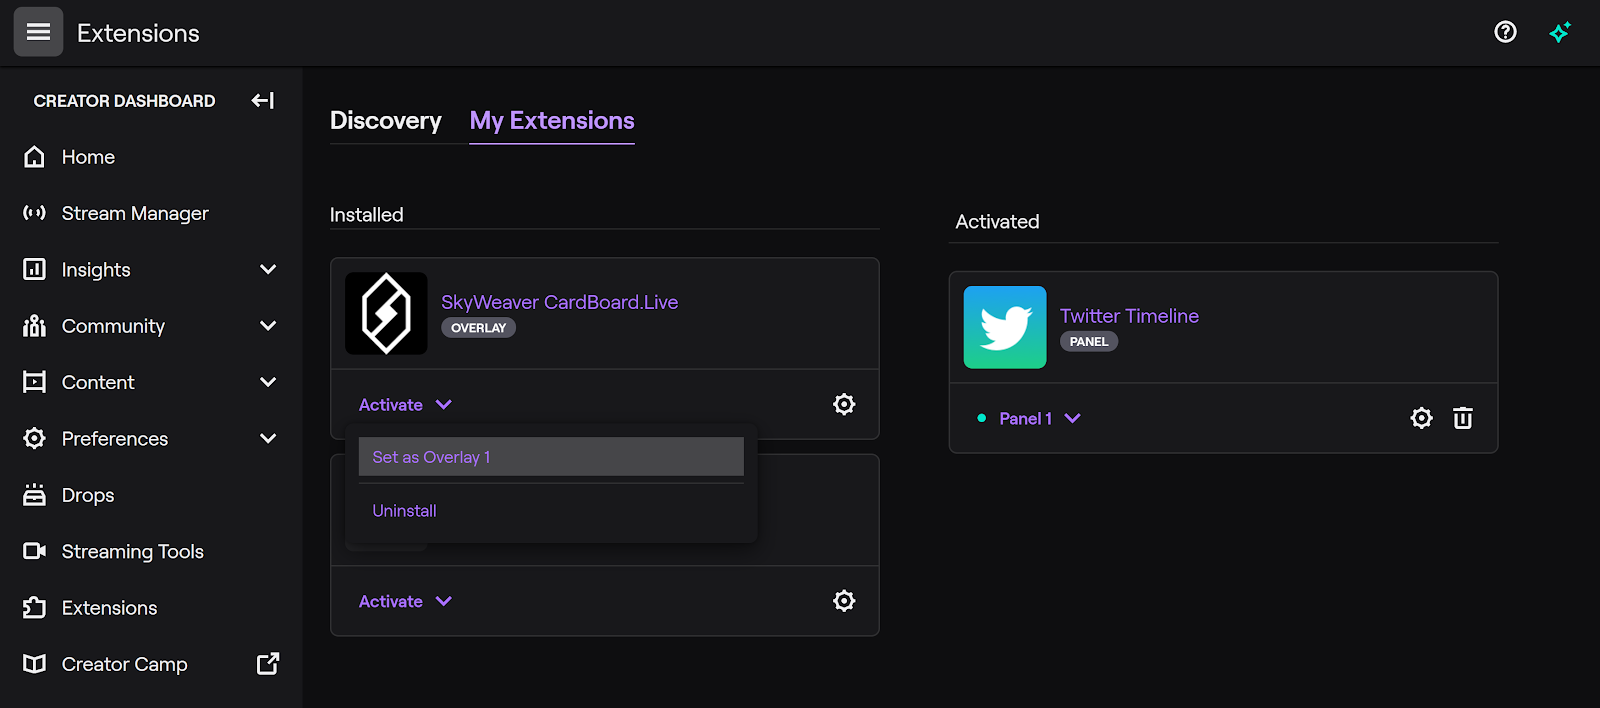This screenshot has height=708, width=1600.
Task: Delete Twitter Timeline with trash icon
Action: [x=1462, y=418]
